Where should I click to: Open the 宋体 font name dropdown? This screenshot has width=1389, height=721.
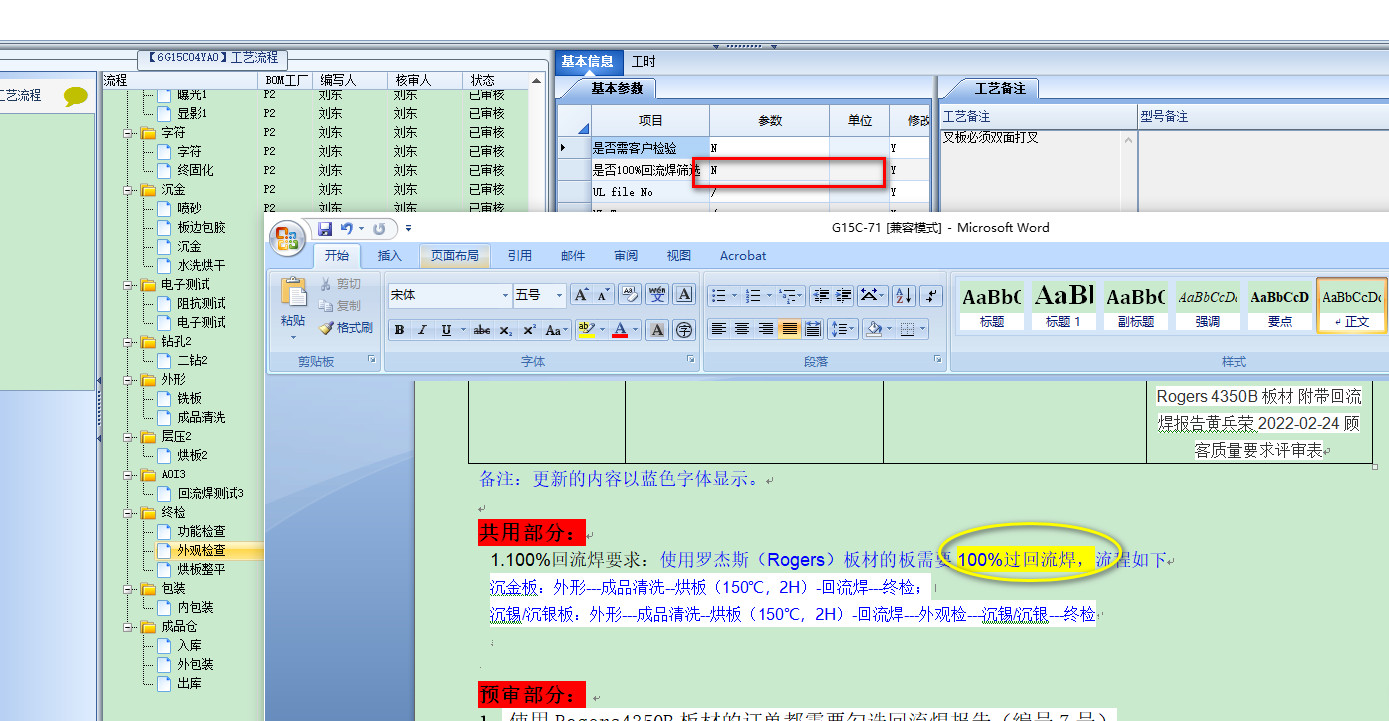coord(505,295)
